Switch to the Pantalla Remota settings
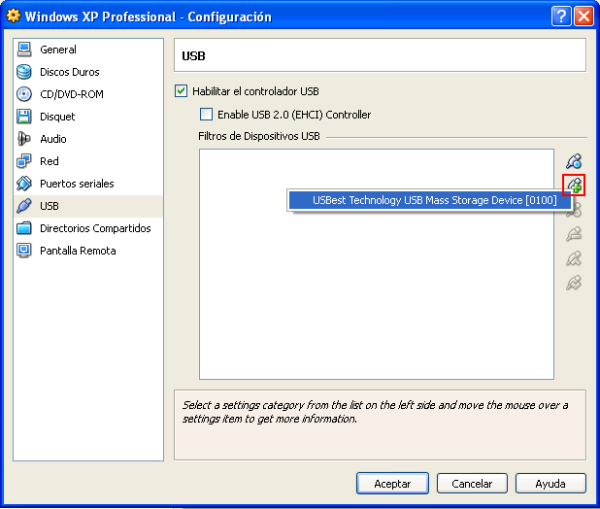Screen dimensions: 600x509 coord(77,251)
